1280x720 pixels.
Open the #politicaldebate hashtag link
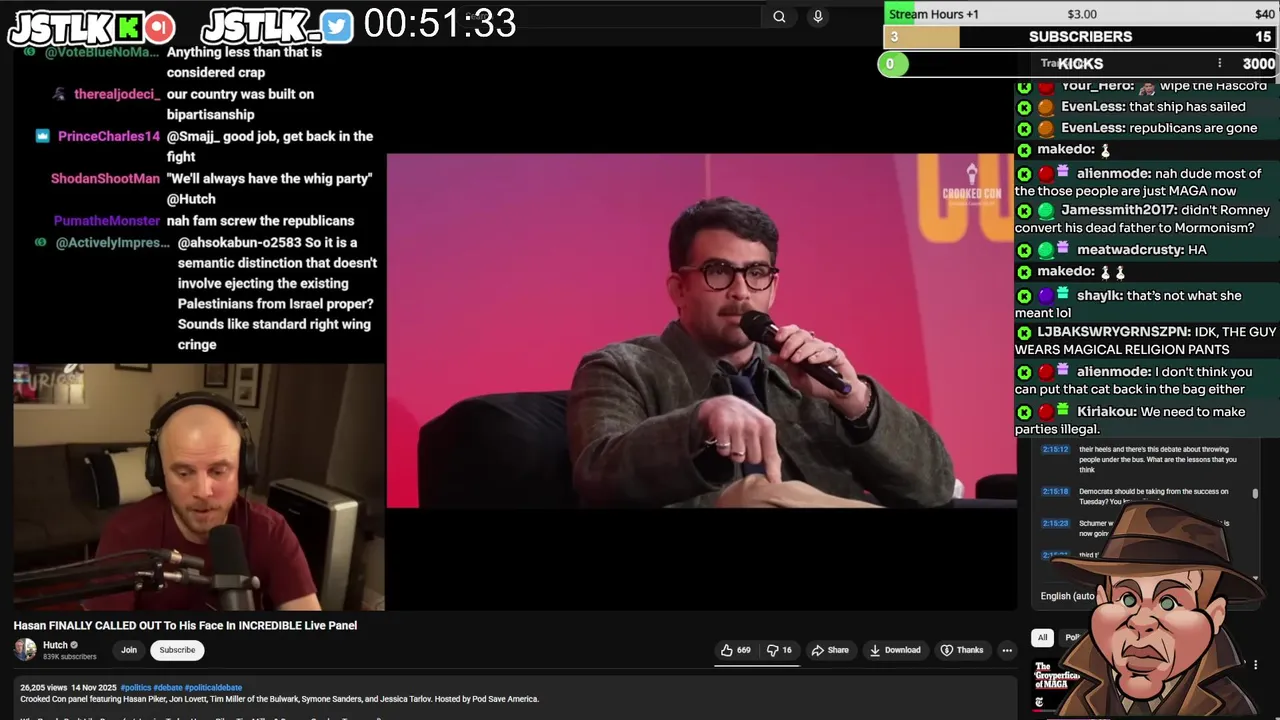click(213, 687)
